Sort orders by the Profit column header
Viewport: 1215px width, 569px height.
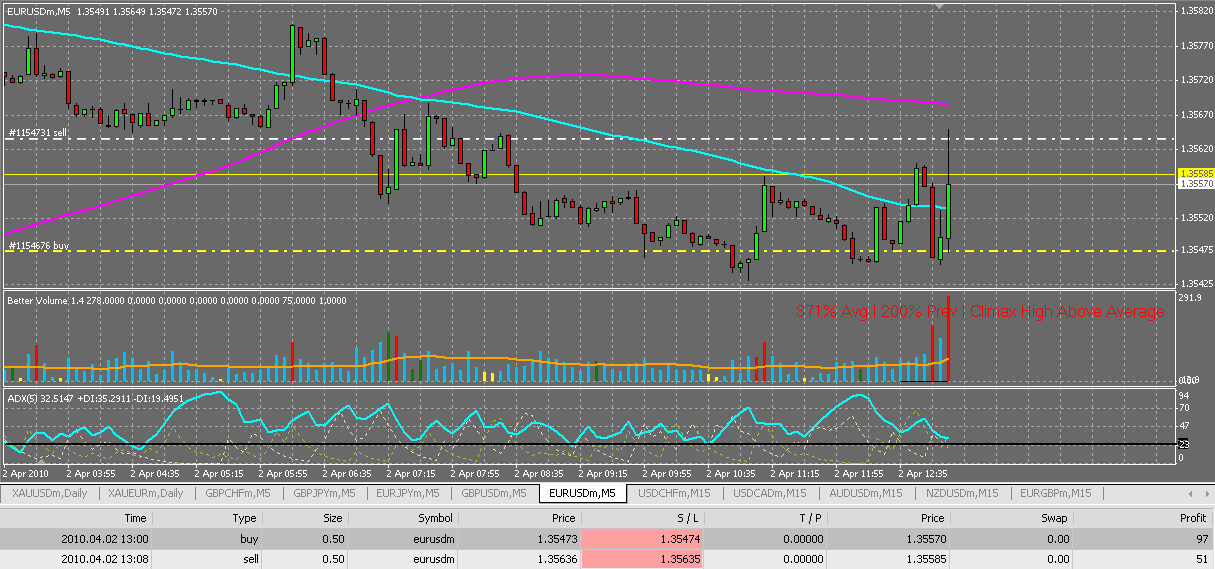[x=1193, y=518]
